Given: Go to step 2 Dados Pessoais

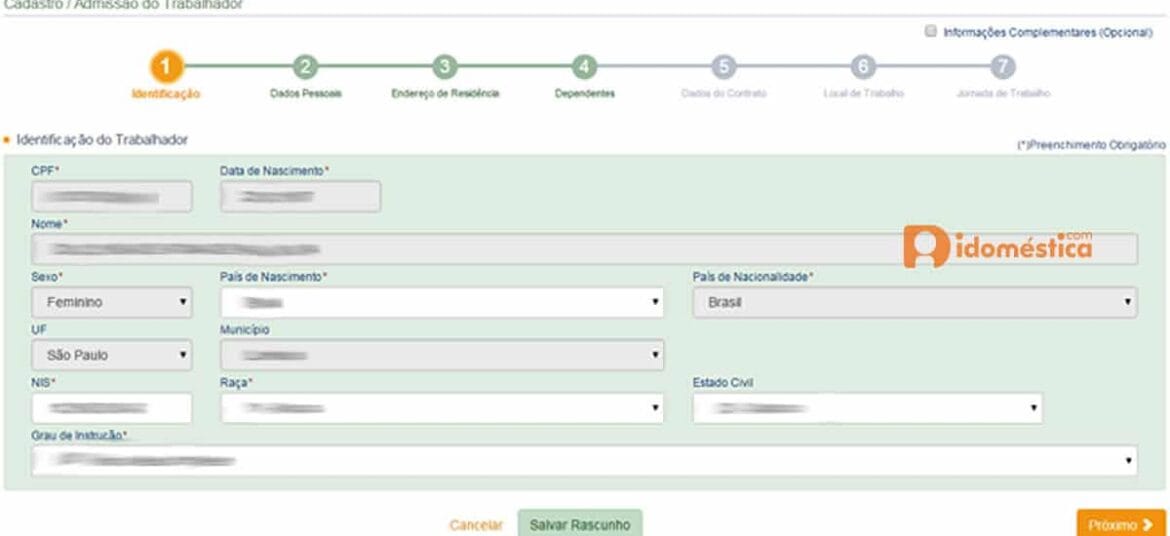Looking at the screenshot, I should (306, 67).
